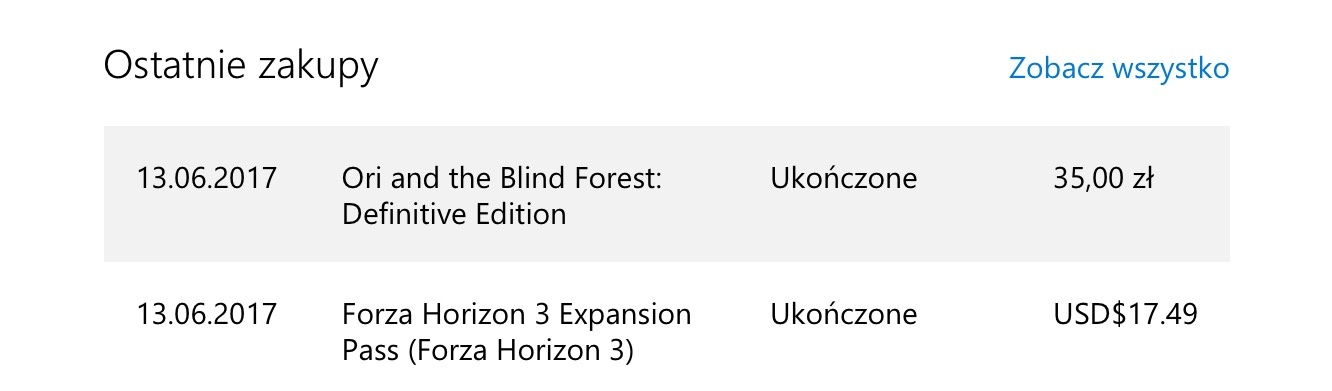Click the Ostatnie zakupy heading
Screen dimensions: 1332x391
click(x=241, y=66)
